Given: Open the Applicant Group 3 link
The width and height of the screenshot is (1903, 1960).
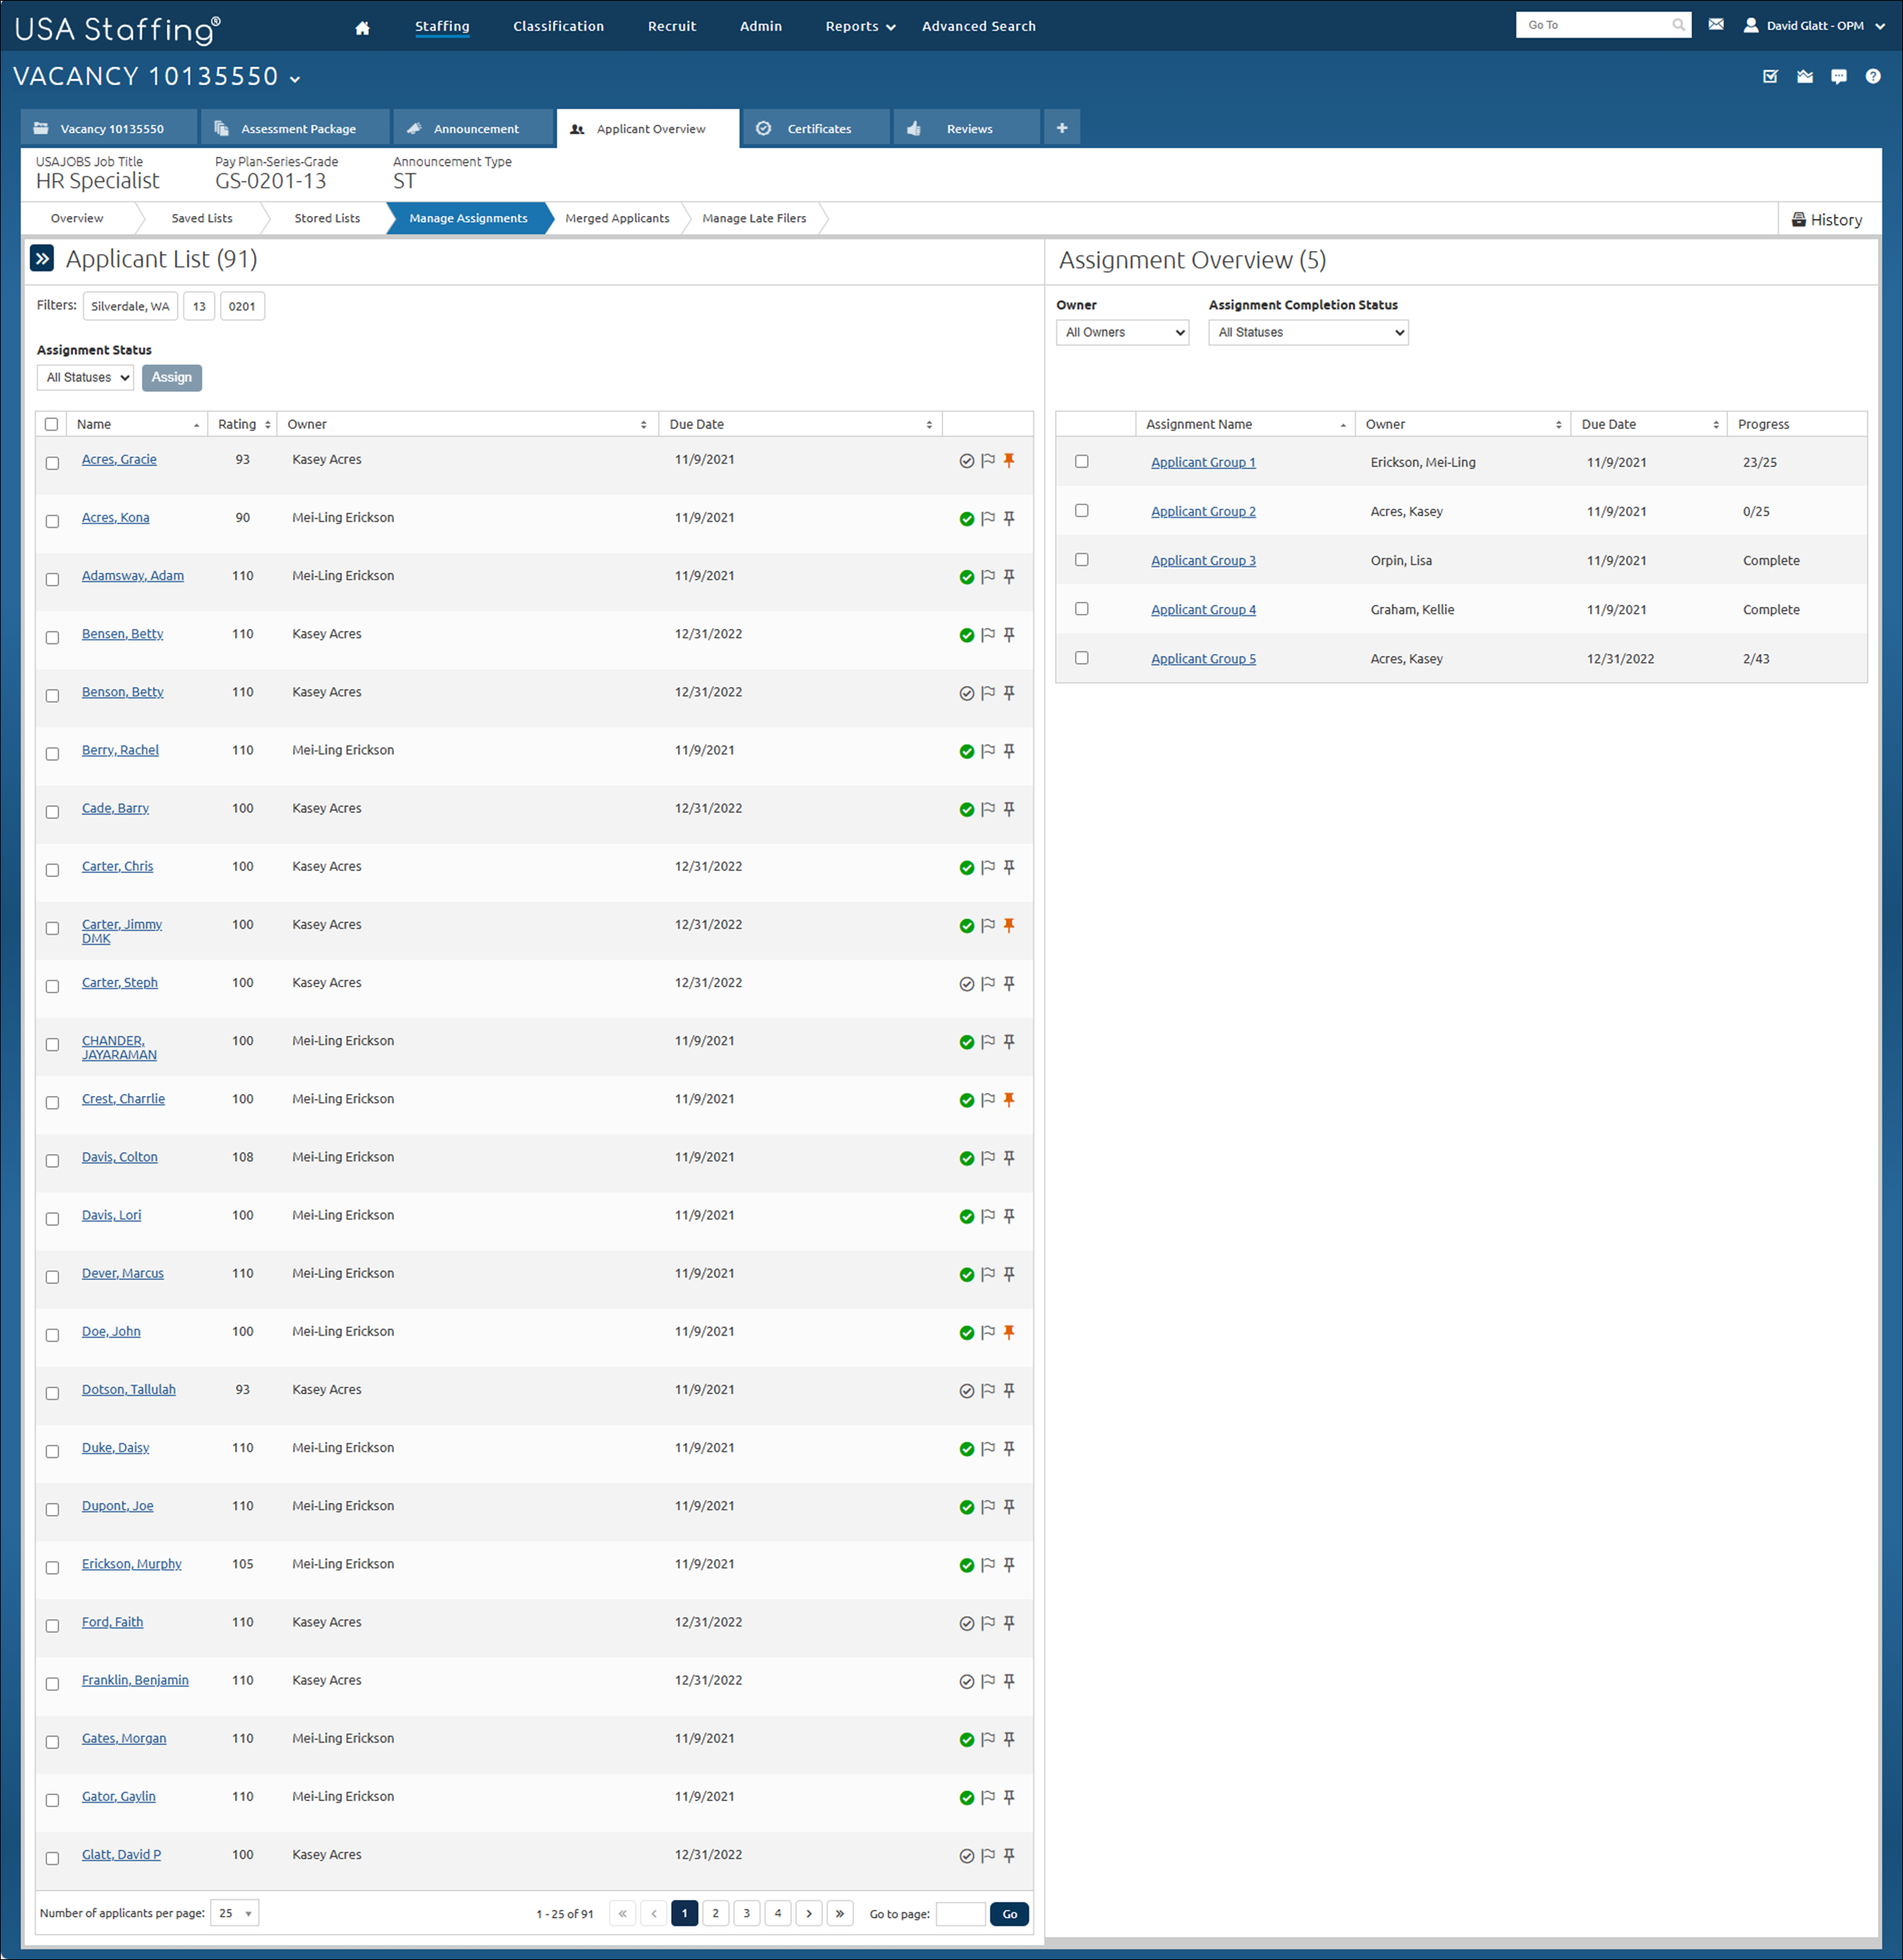Looking at the screenshot, I should (x=1203, y=560).
